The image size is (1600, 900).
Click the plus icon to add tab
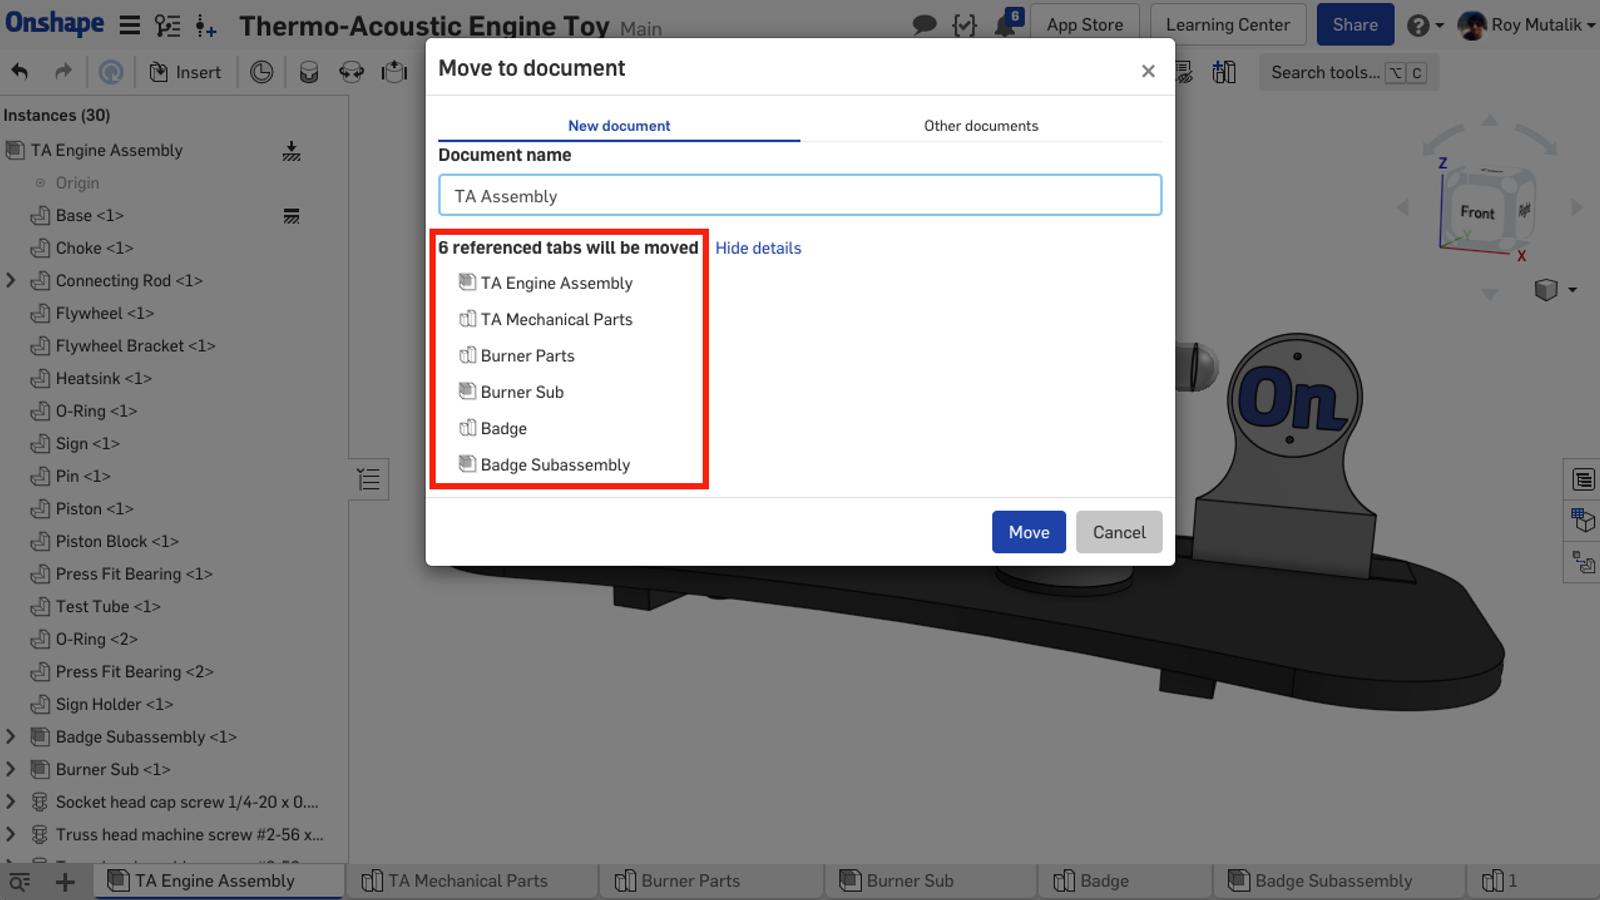pyautogui.click(x=65, y=881)
